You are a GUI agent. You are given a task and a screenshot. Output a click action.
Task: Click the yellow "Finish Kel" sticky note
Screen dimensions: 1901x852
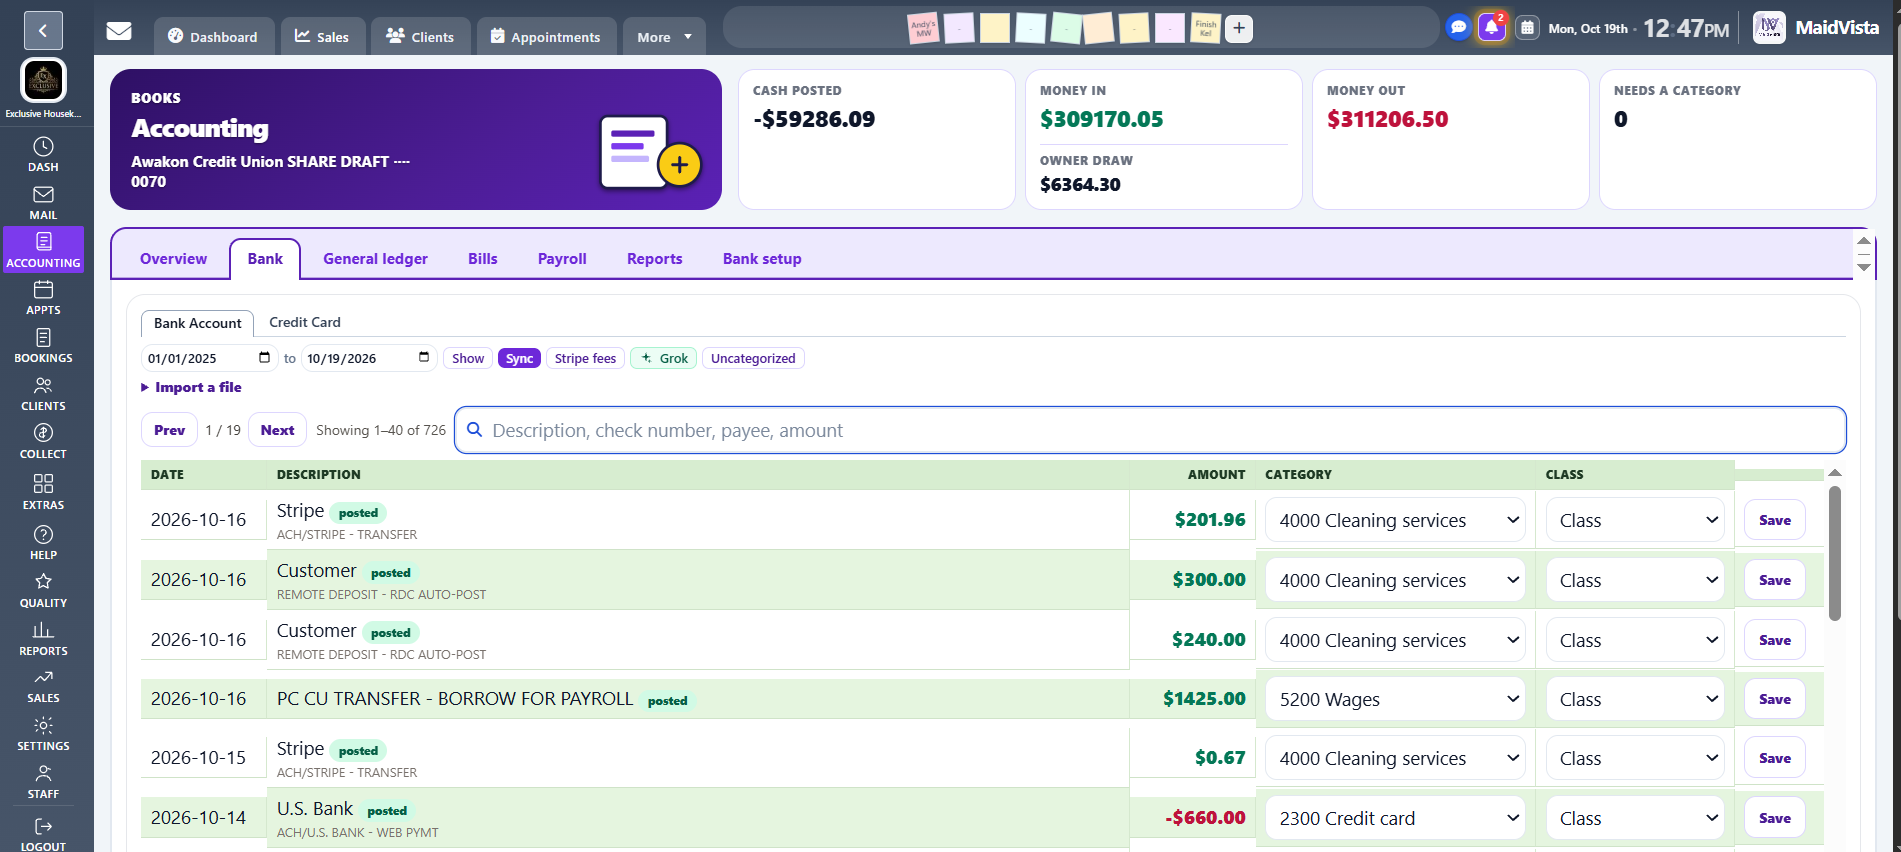point(1205,28)
